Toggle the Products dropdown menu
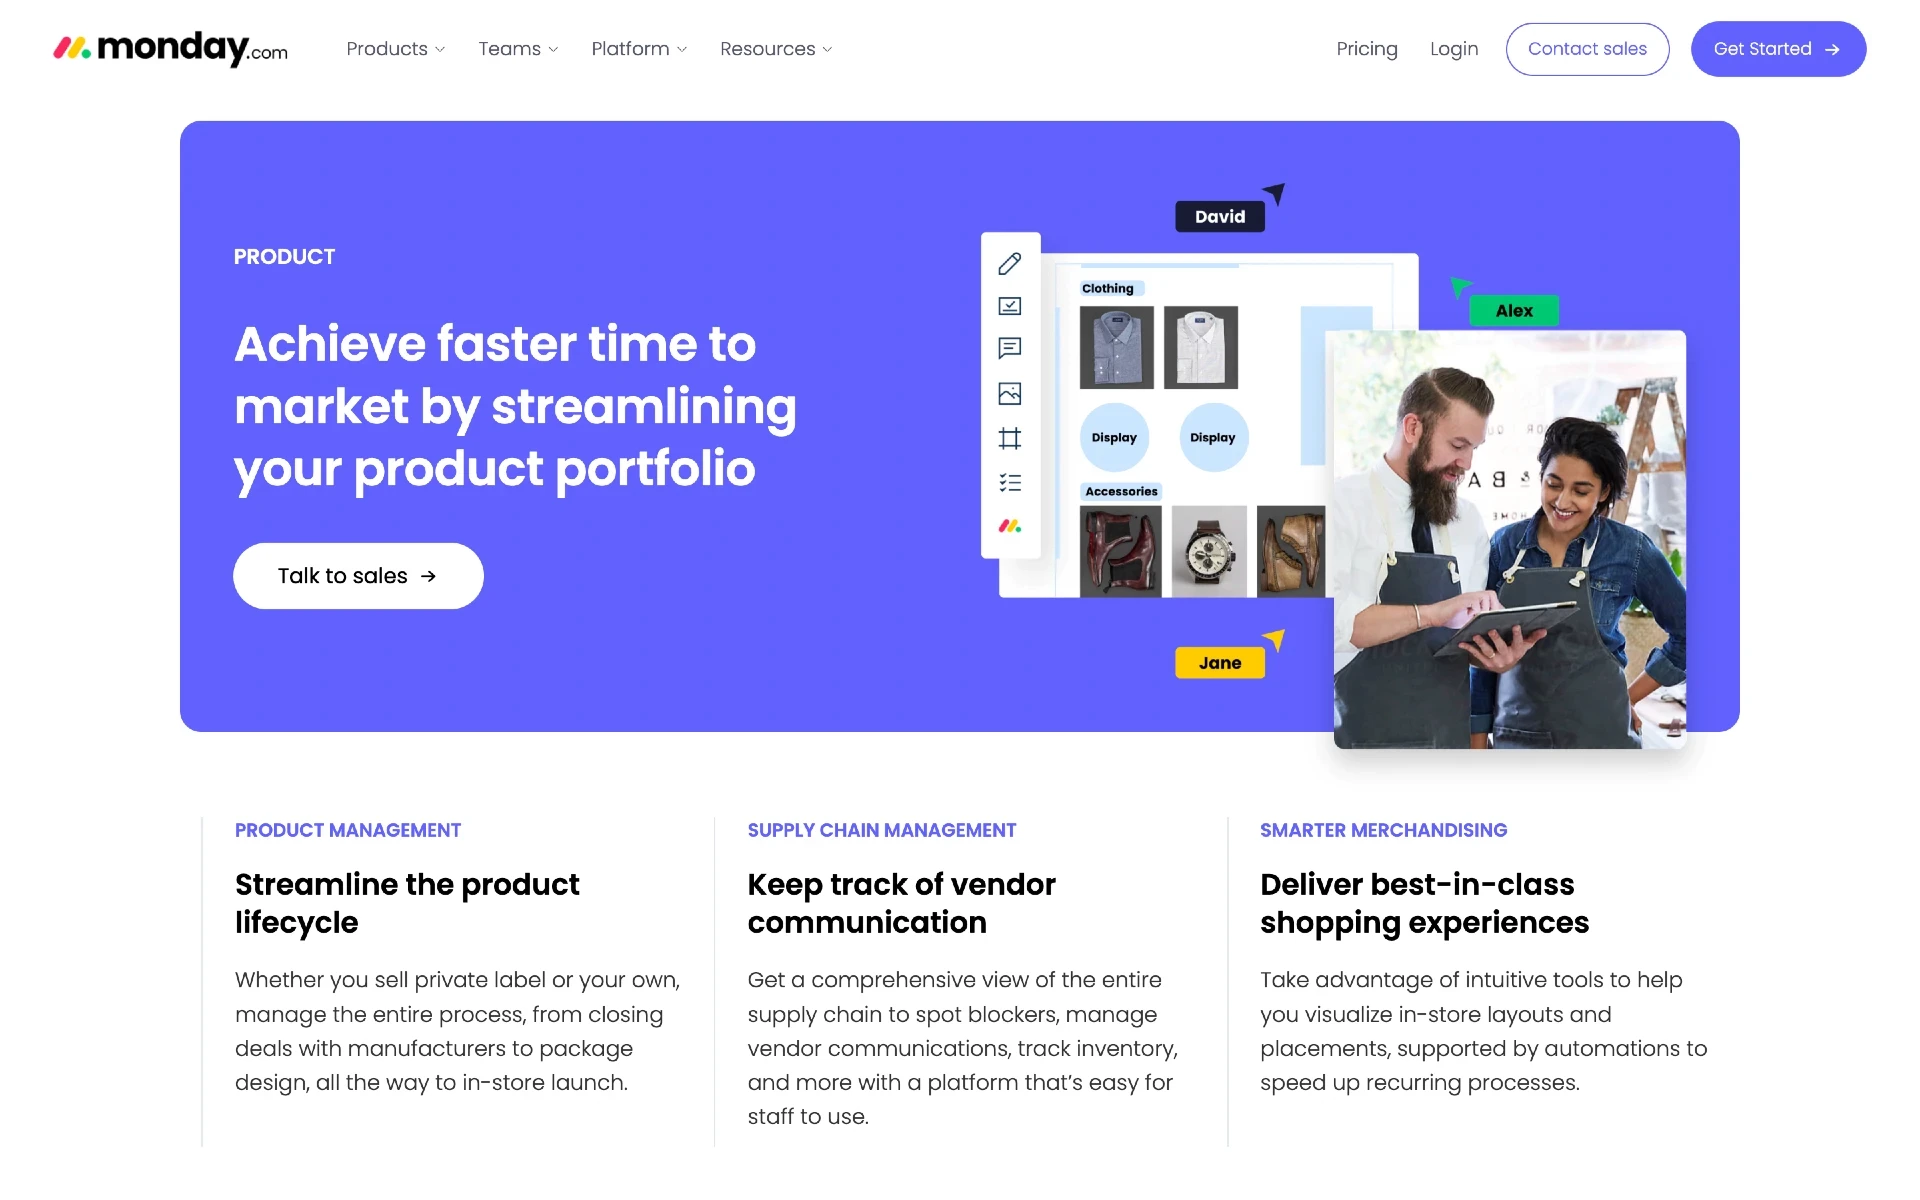Viewport: 1920px width, 1200px height. click(397, 48)
